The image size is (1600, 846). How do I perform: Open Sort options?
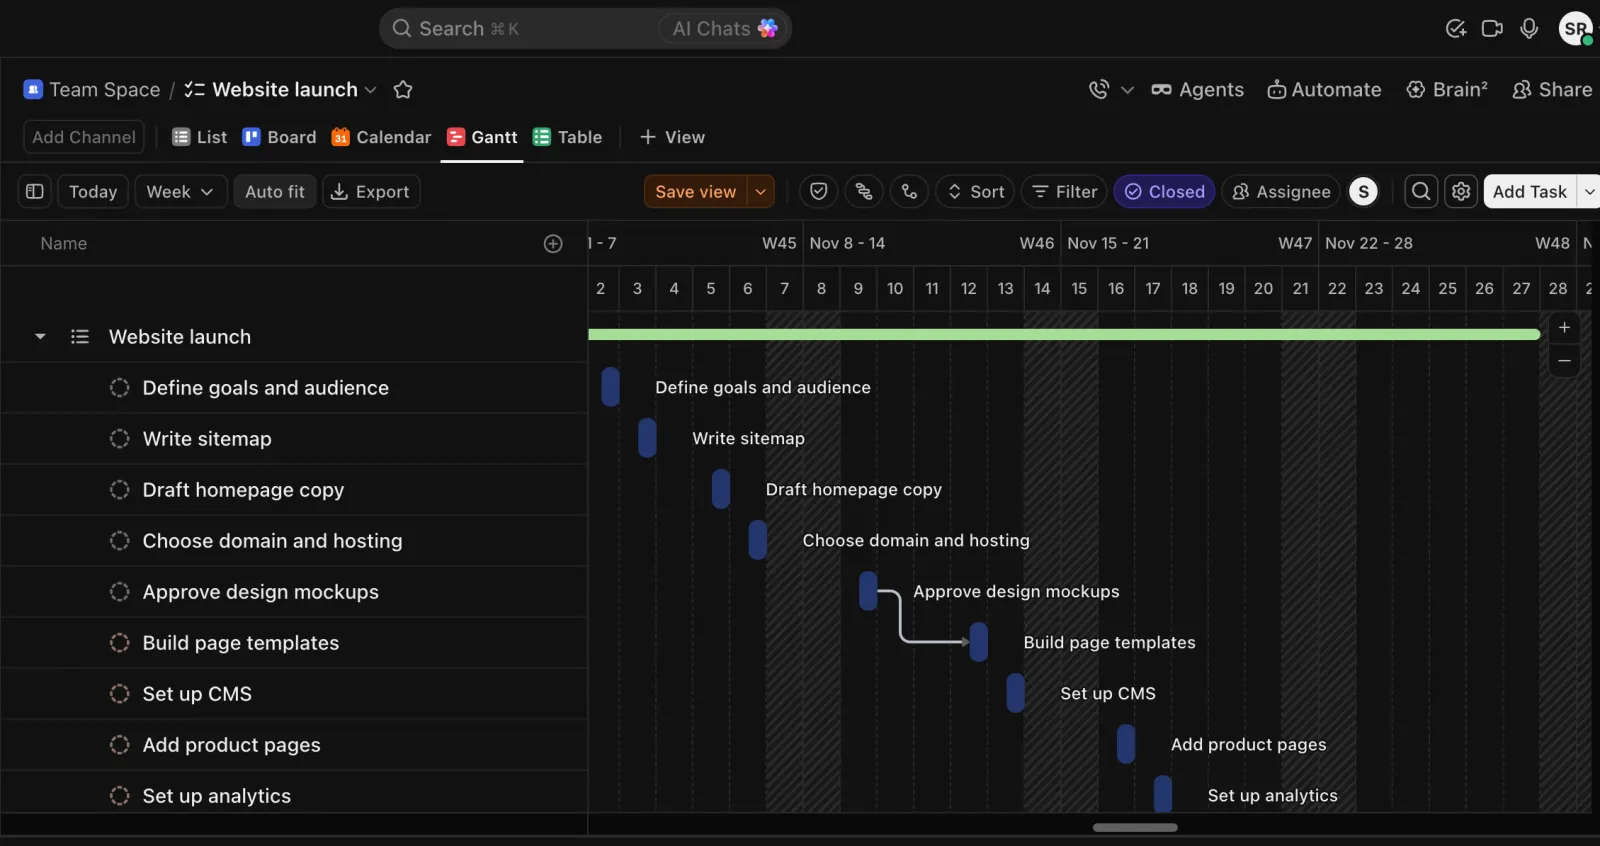tap(975, 191)
